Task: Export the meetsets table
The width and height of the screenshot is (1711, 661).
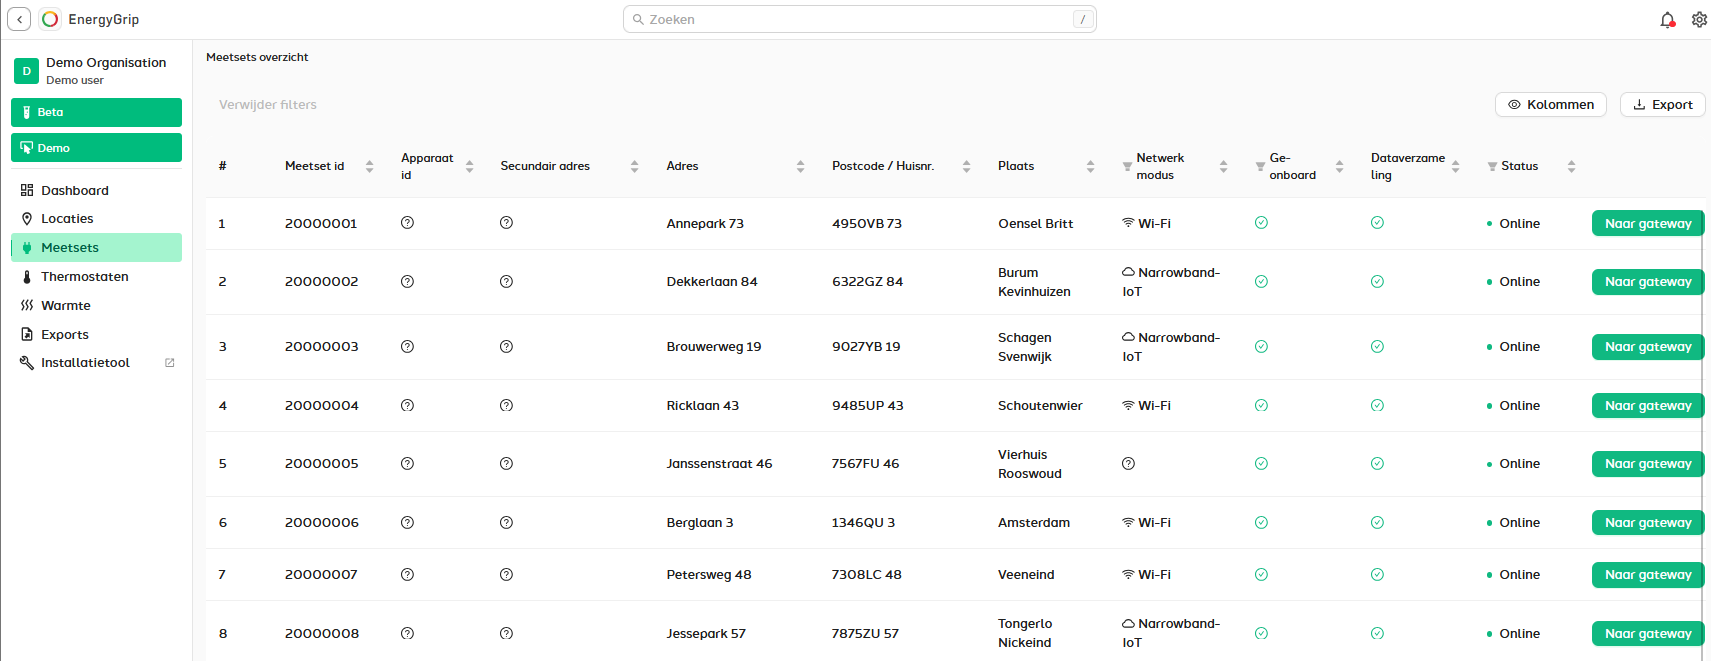Action: 1662,104
